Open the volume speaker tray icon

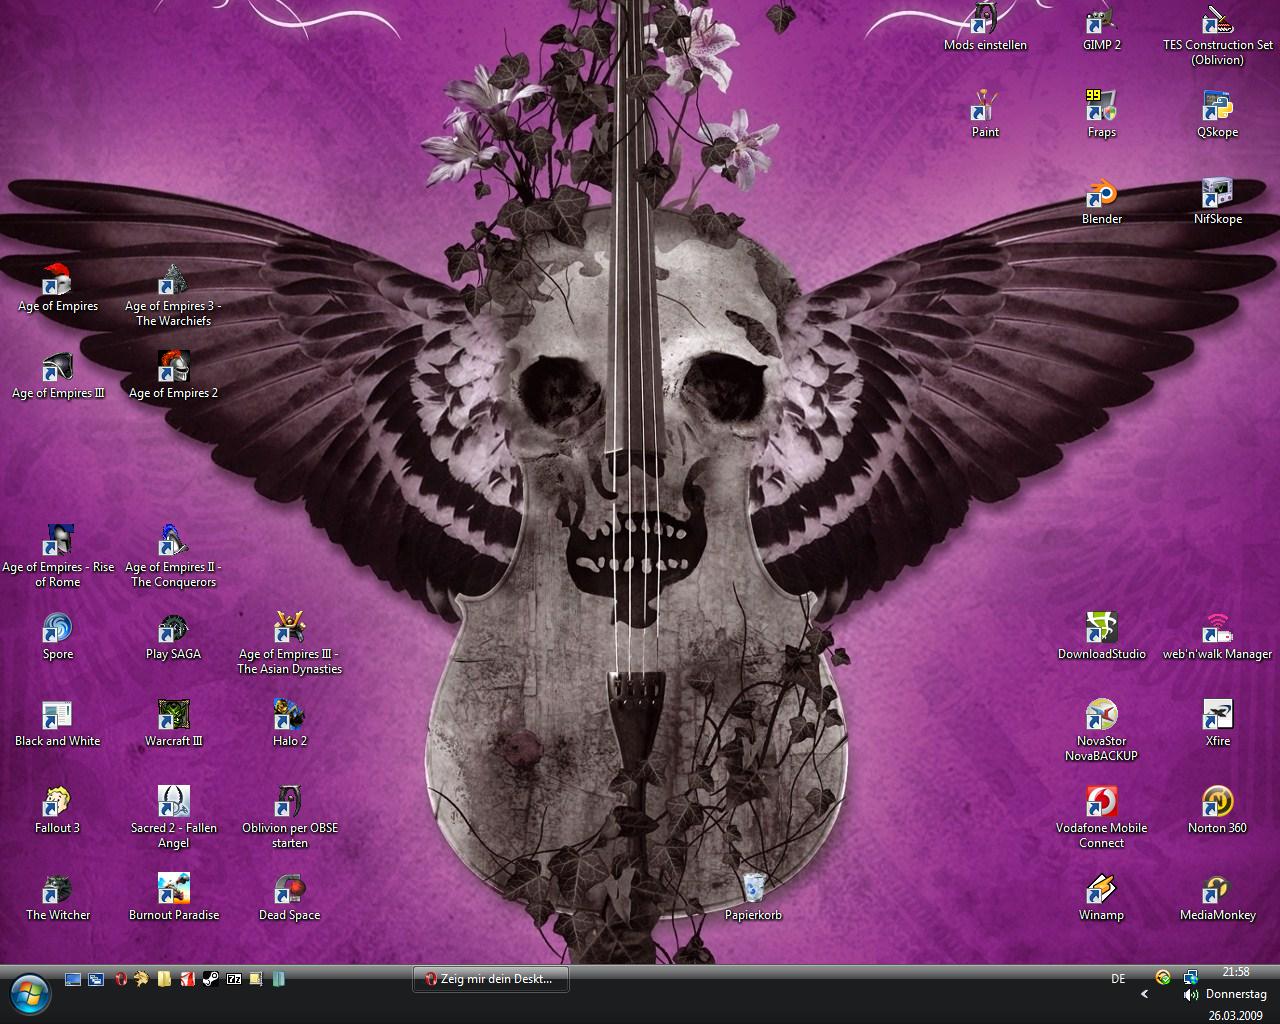[x=1190, y=995]
